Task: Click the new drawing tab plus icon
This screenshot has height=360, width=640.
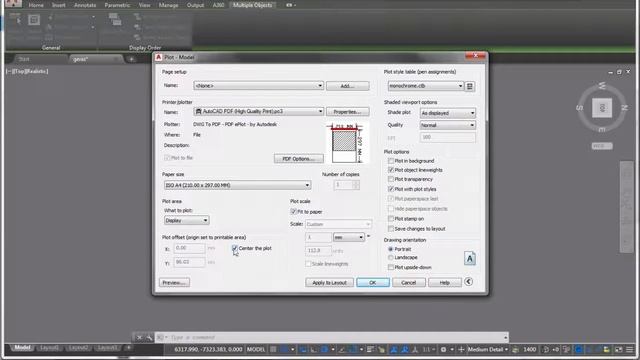Action: [x=131, y=59]
